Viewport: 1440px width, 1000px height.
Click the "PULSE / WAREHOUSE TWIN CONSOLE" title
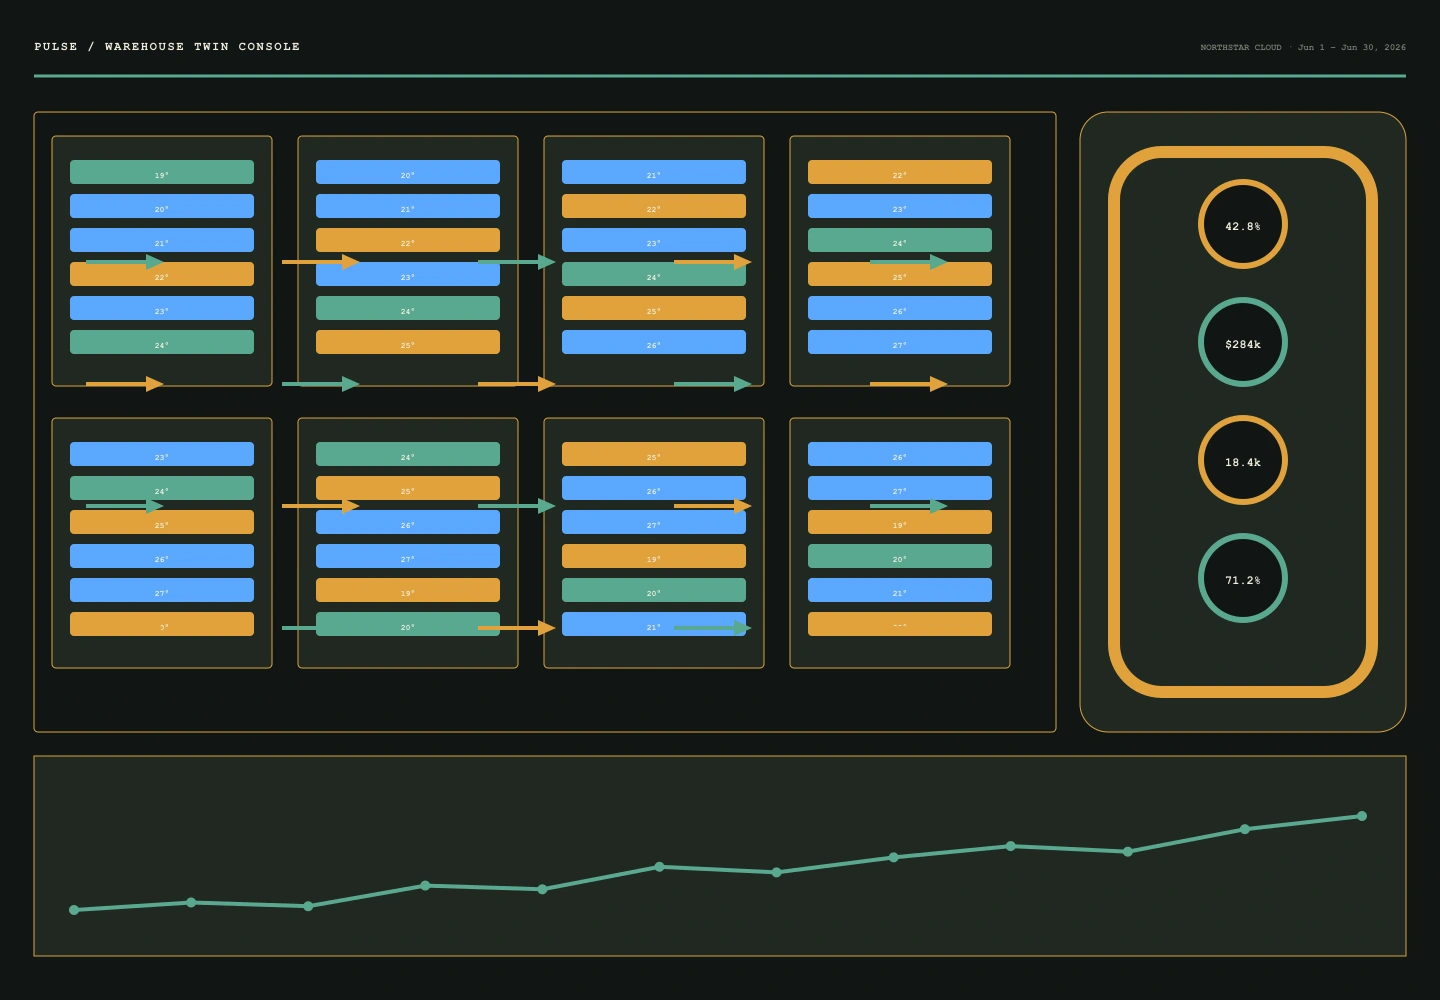tap(167, 47)
